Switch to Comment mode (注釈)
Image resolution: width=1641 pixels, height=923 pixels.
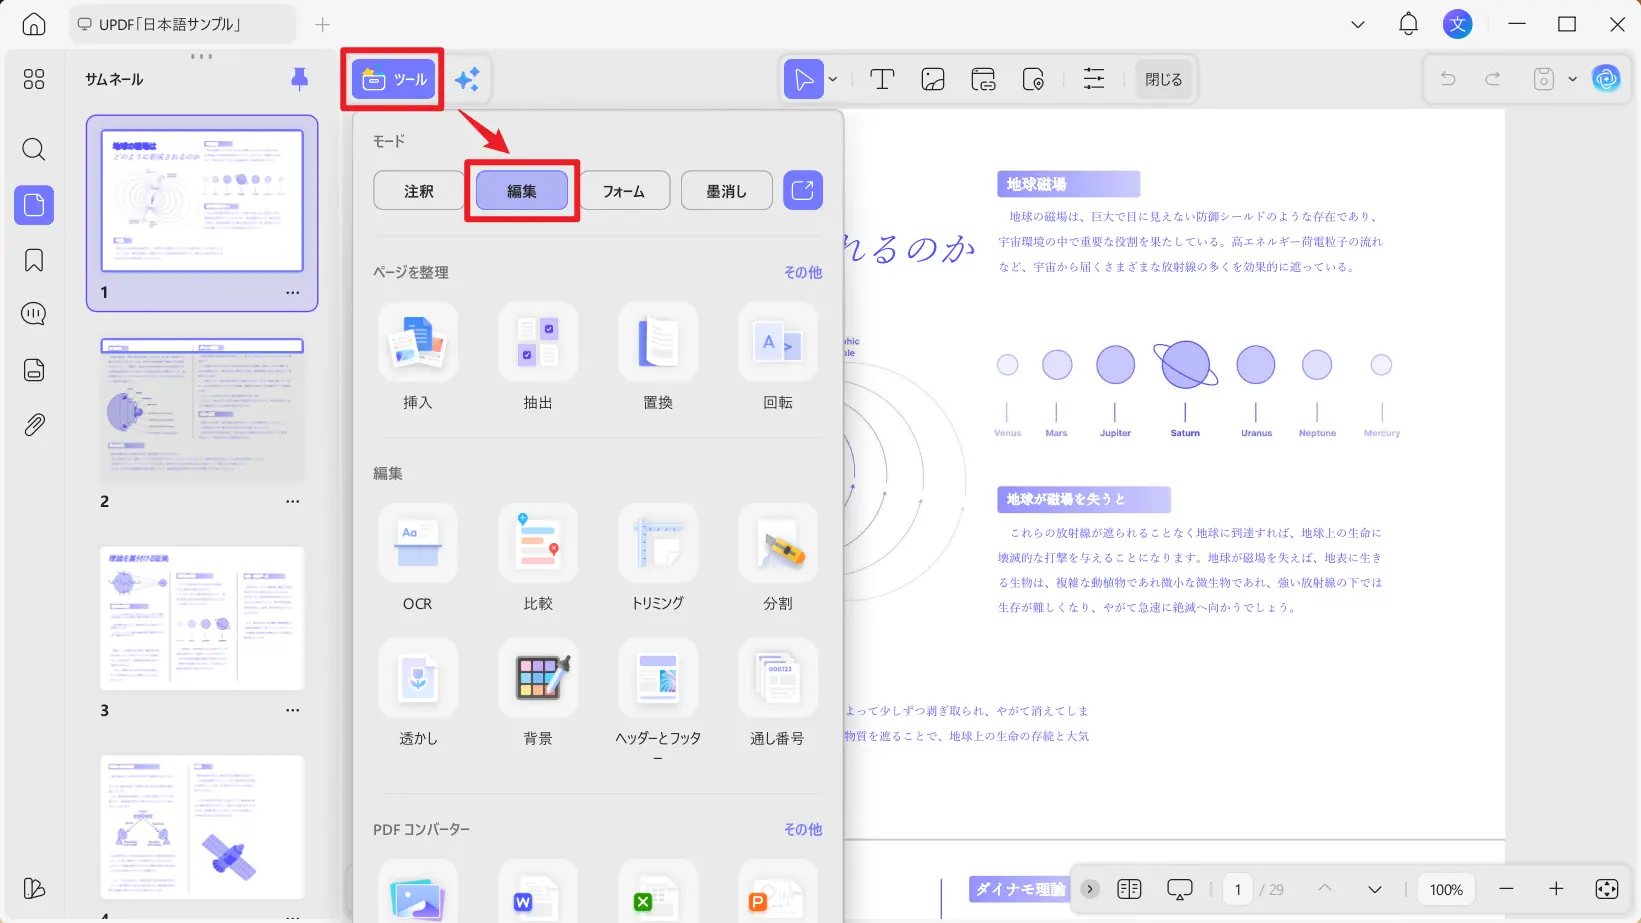[x=419, y=191]
